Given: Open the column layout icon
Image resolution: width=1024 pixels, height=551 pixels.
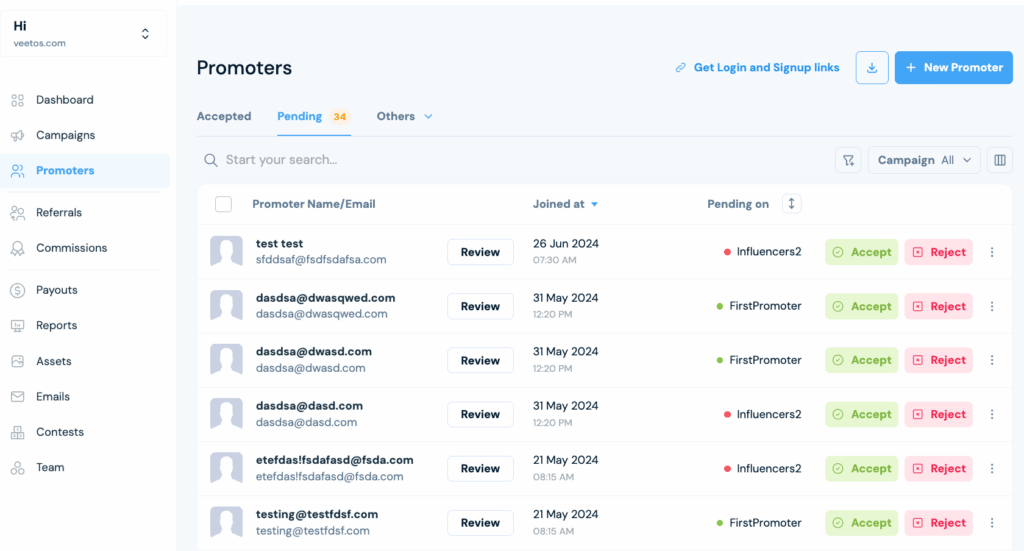Looking at the screenshot, I should 1000,160.
